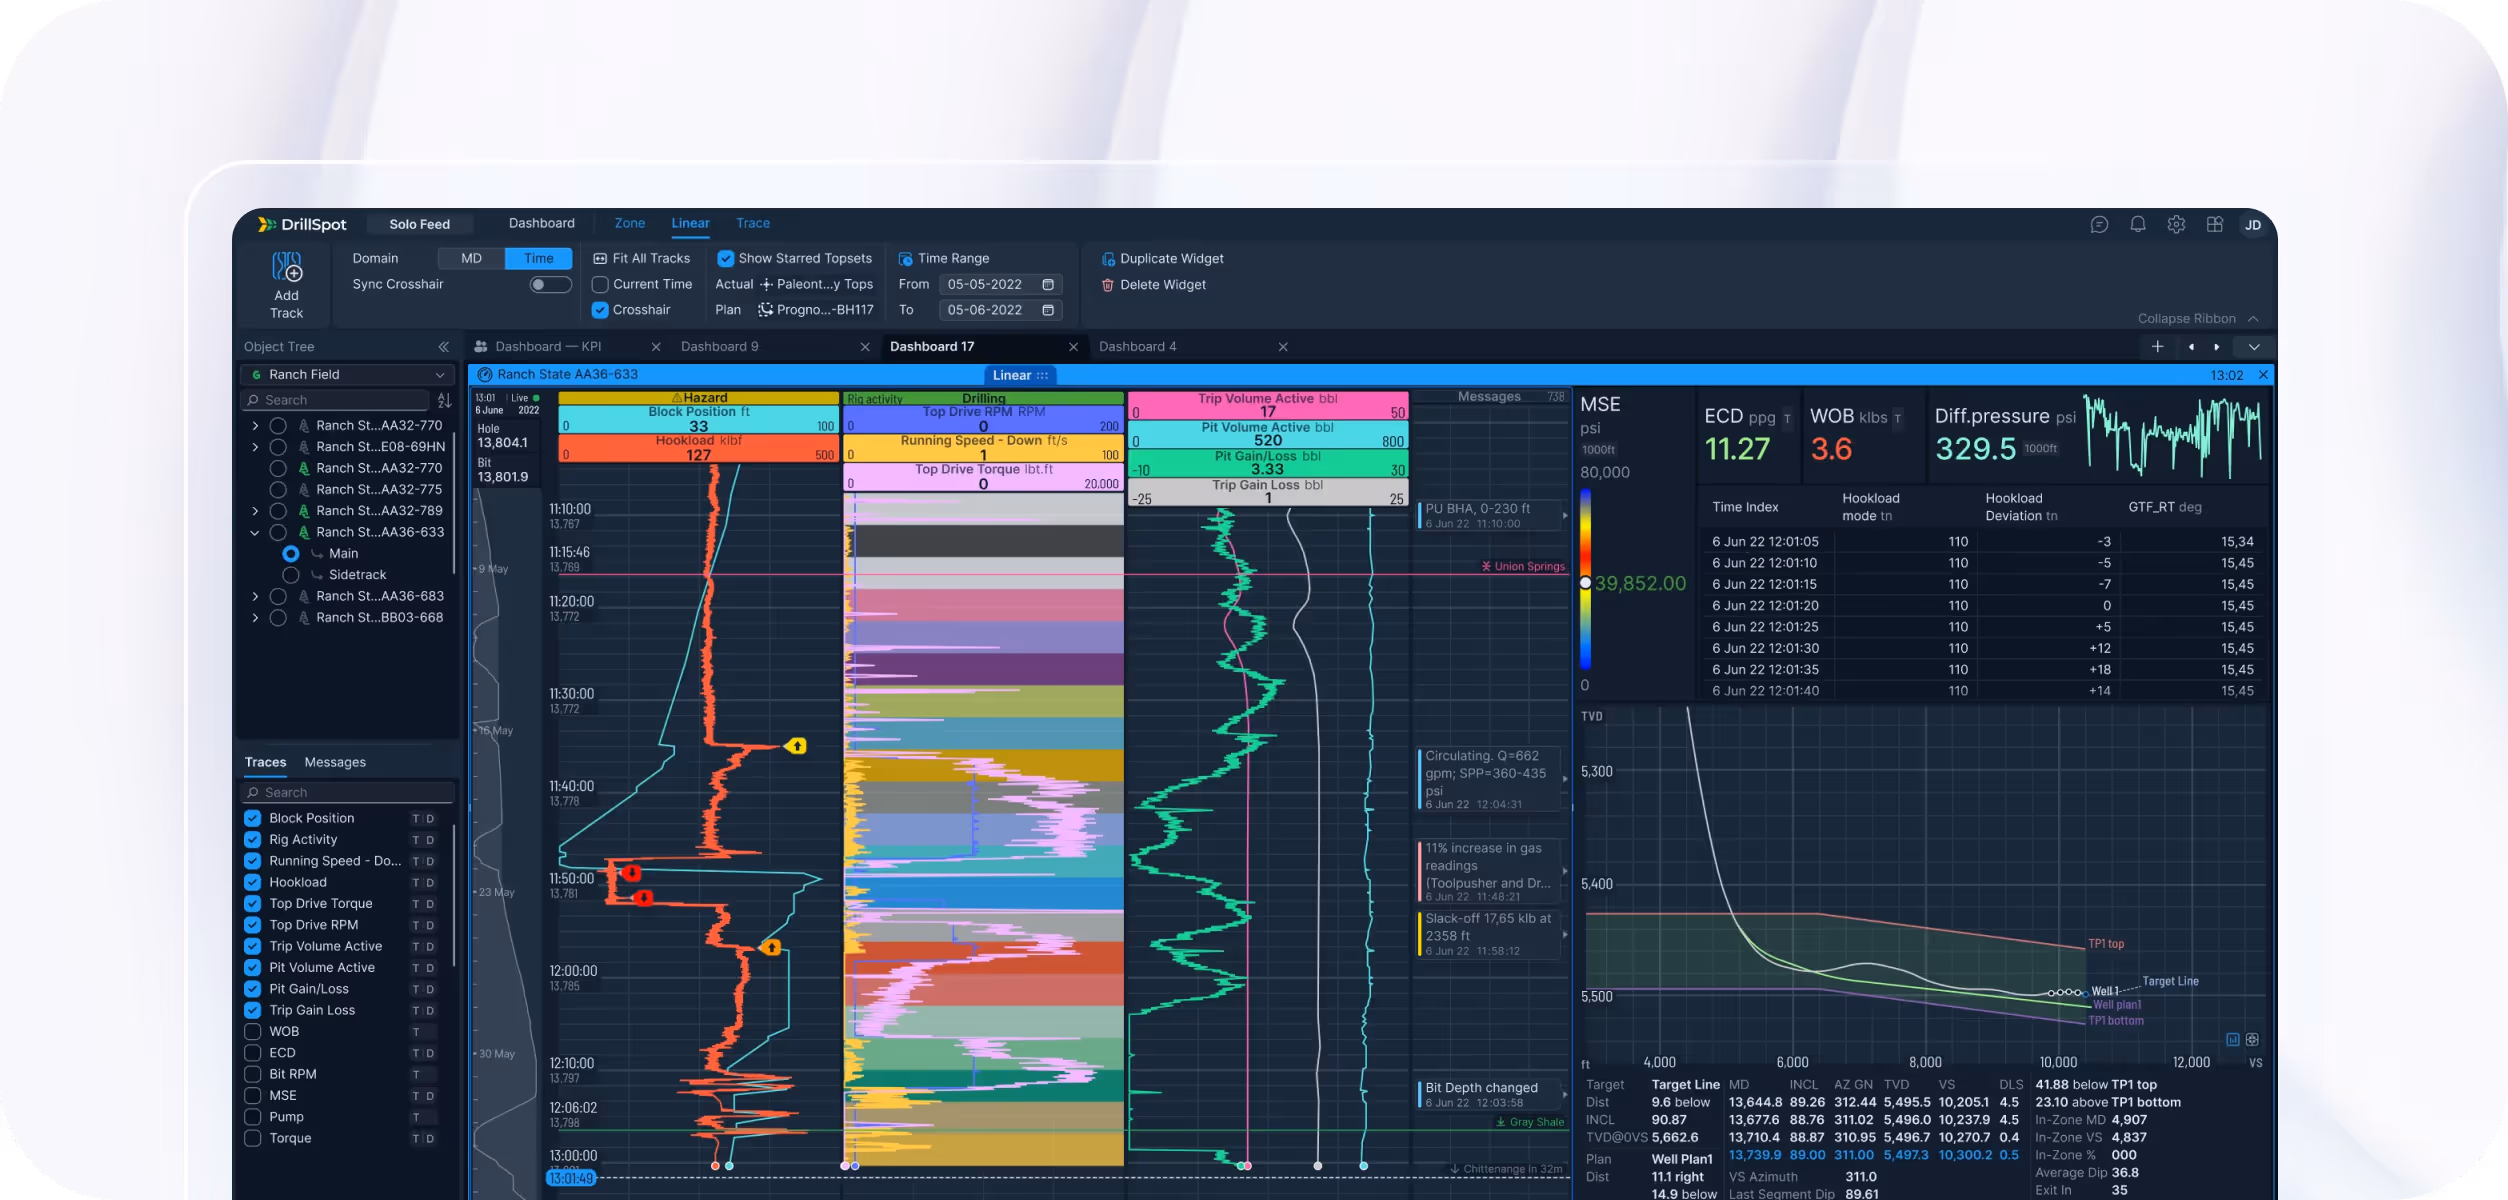Open calendar for the To date

point(1048,311)
